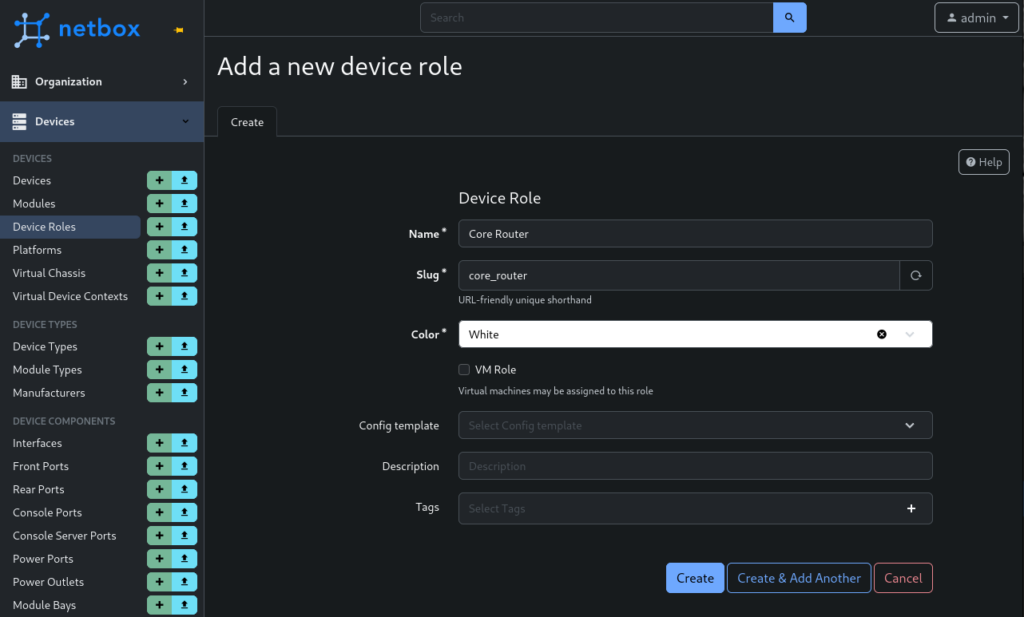1024x617 pixels.
Task: Open the Color dropdown
Action: (909, 334)
